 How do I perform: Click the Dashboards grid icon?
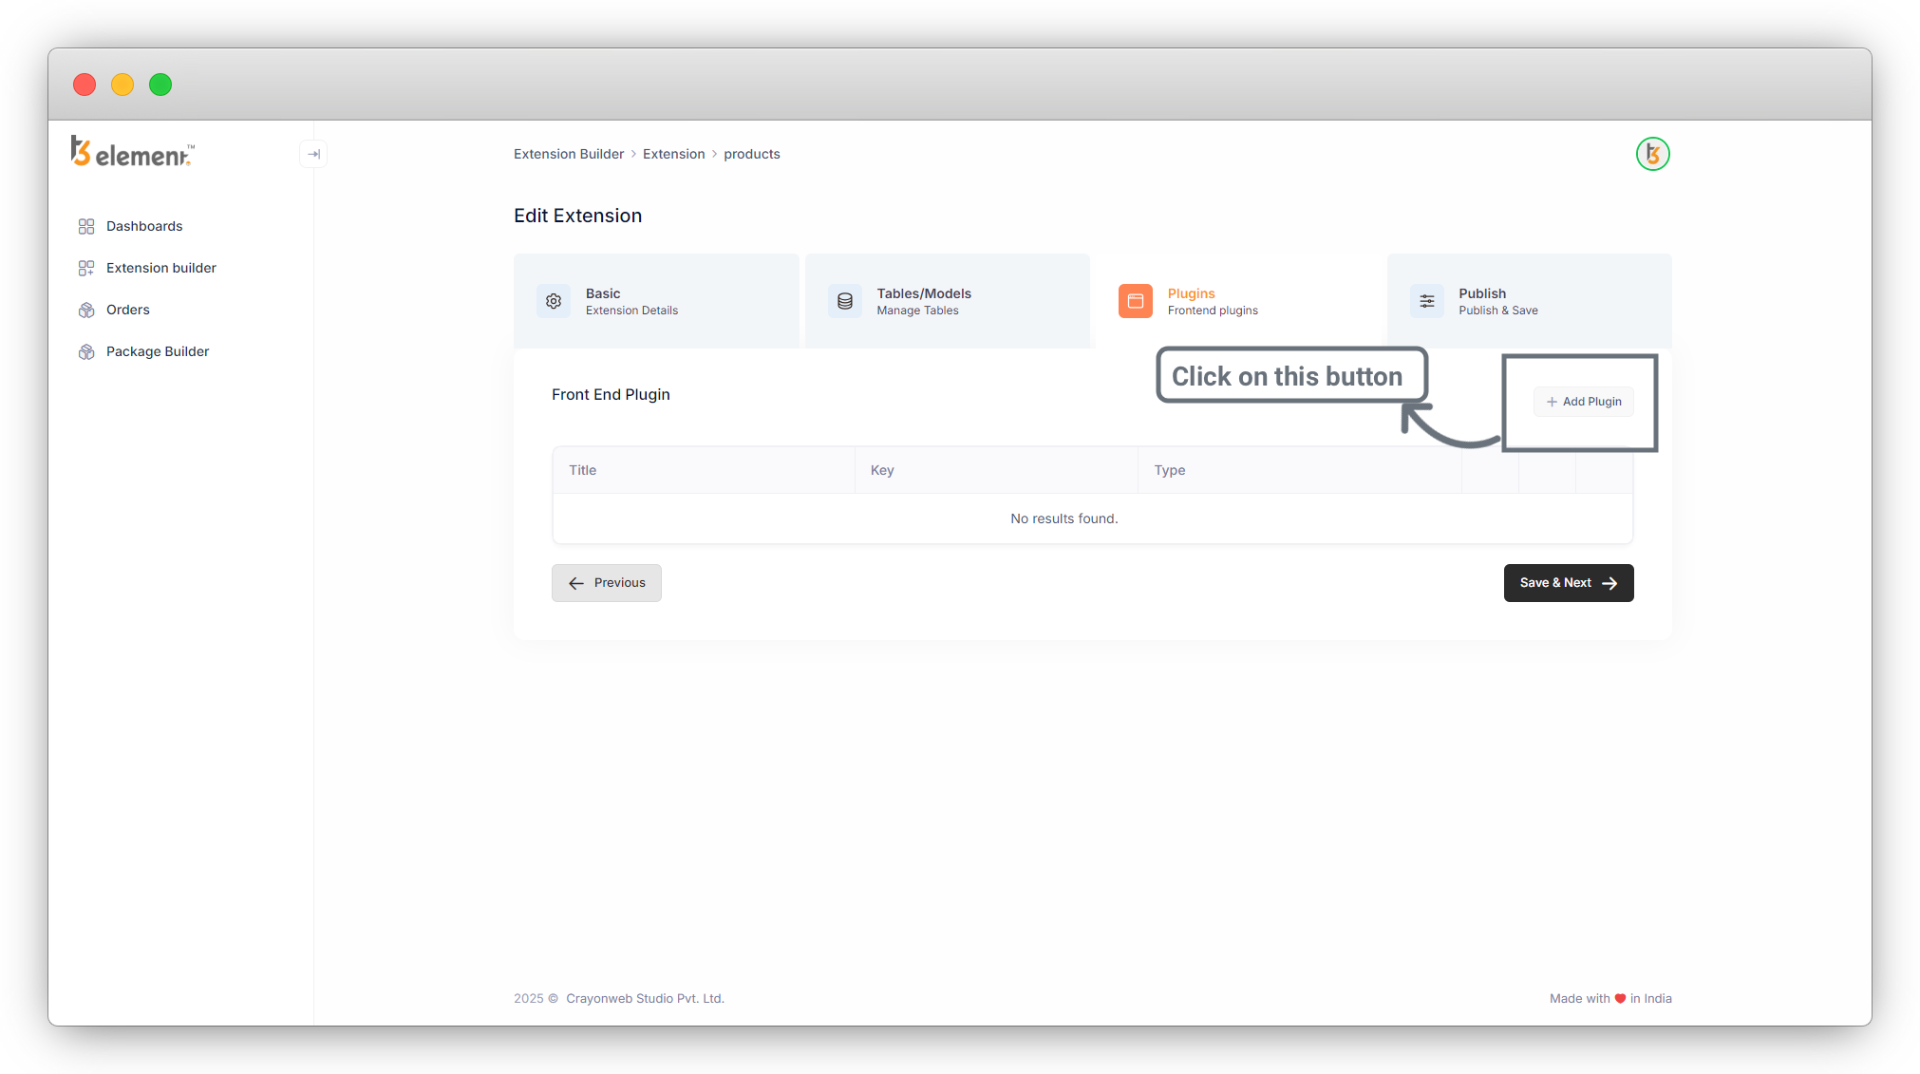point(87,227)
